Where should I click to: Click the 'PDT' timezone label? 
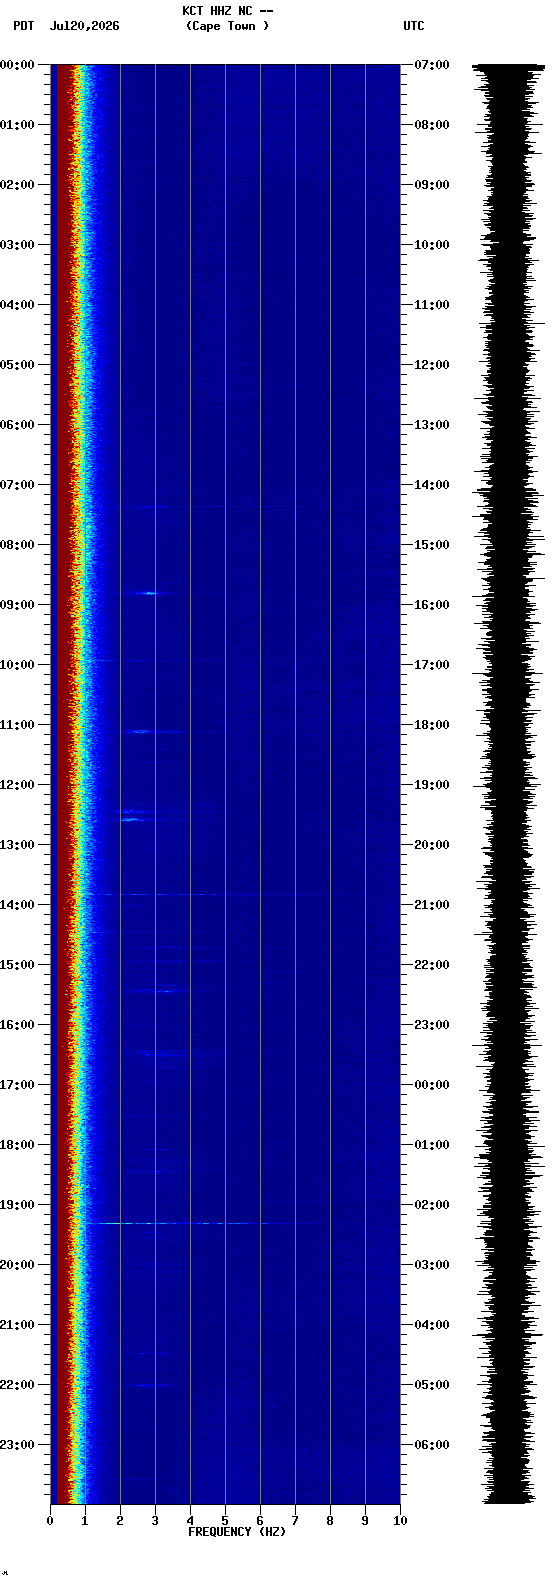[x=23, y=26]
